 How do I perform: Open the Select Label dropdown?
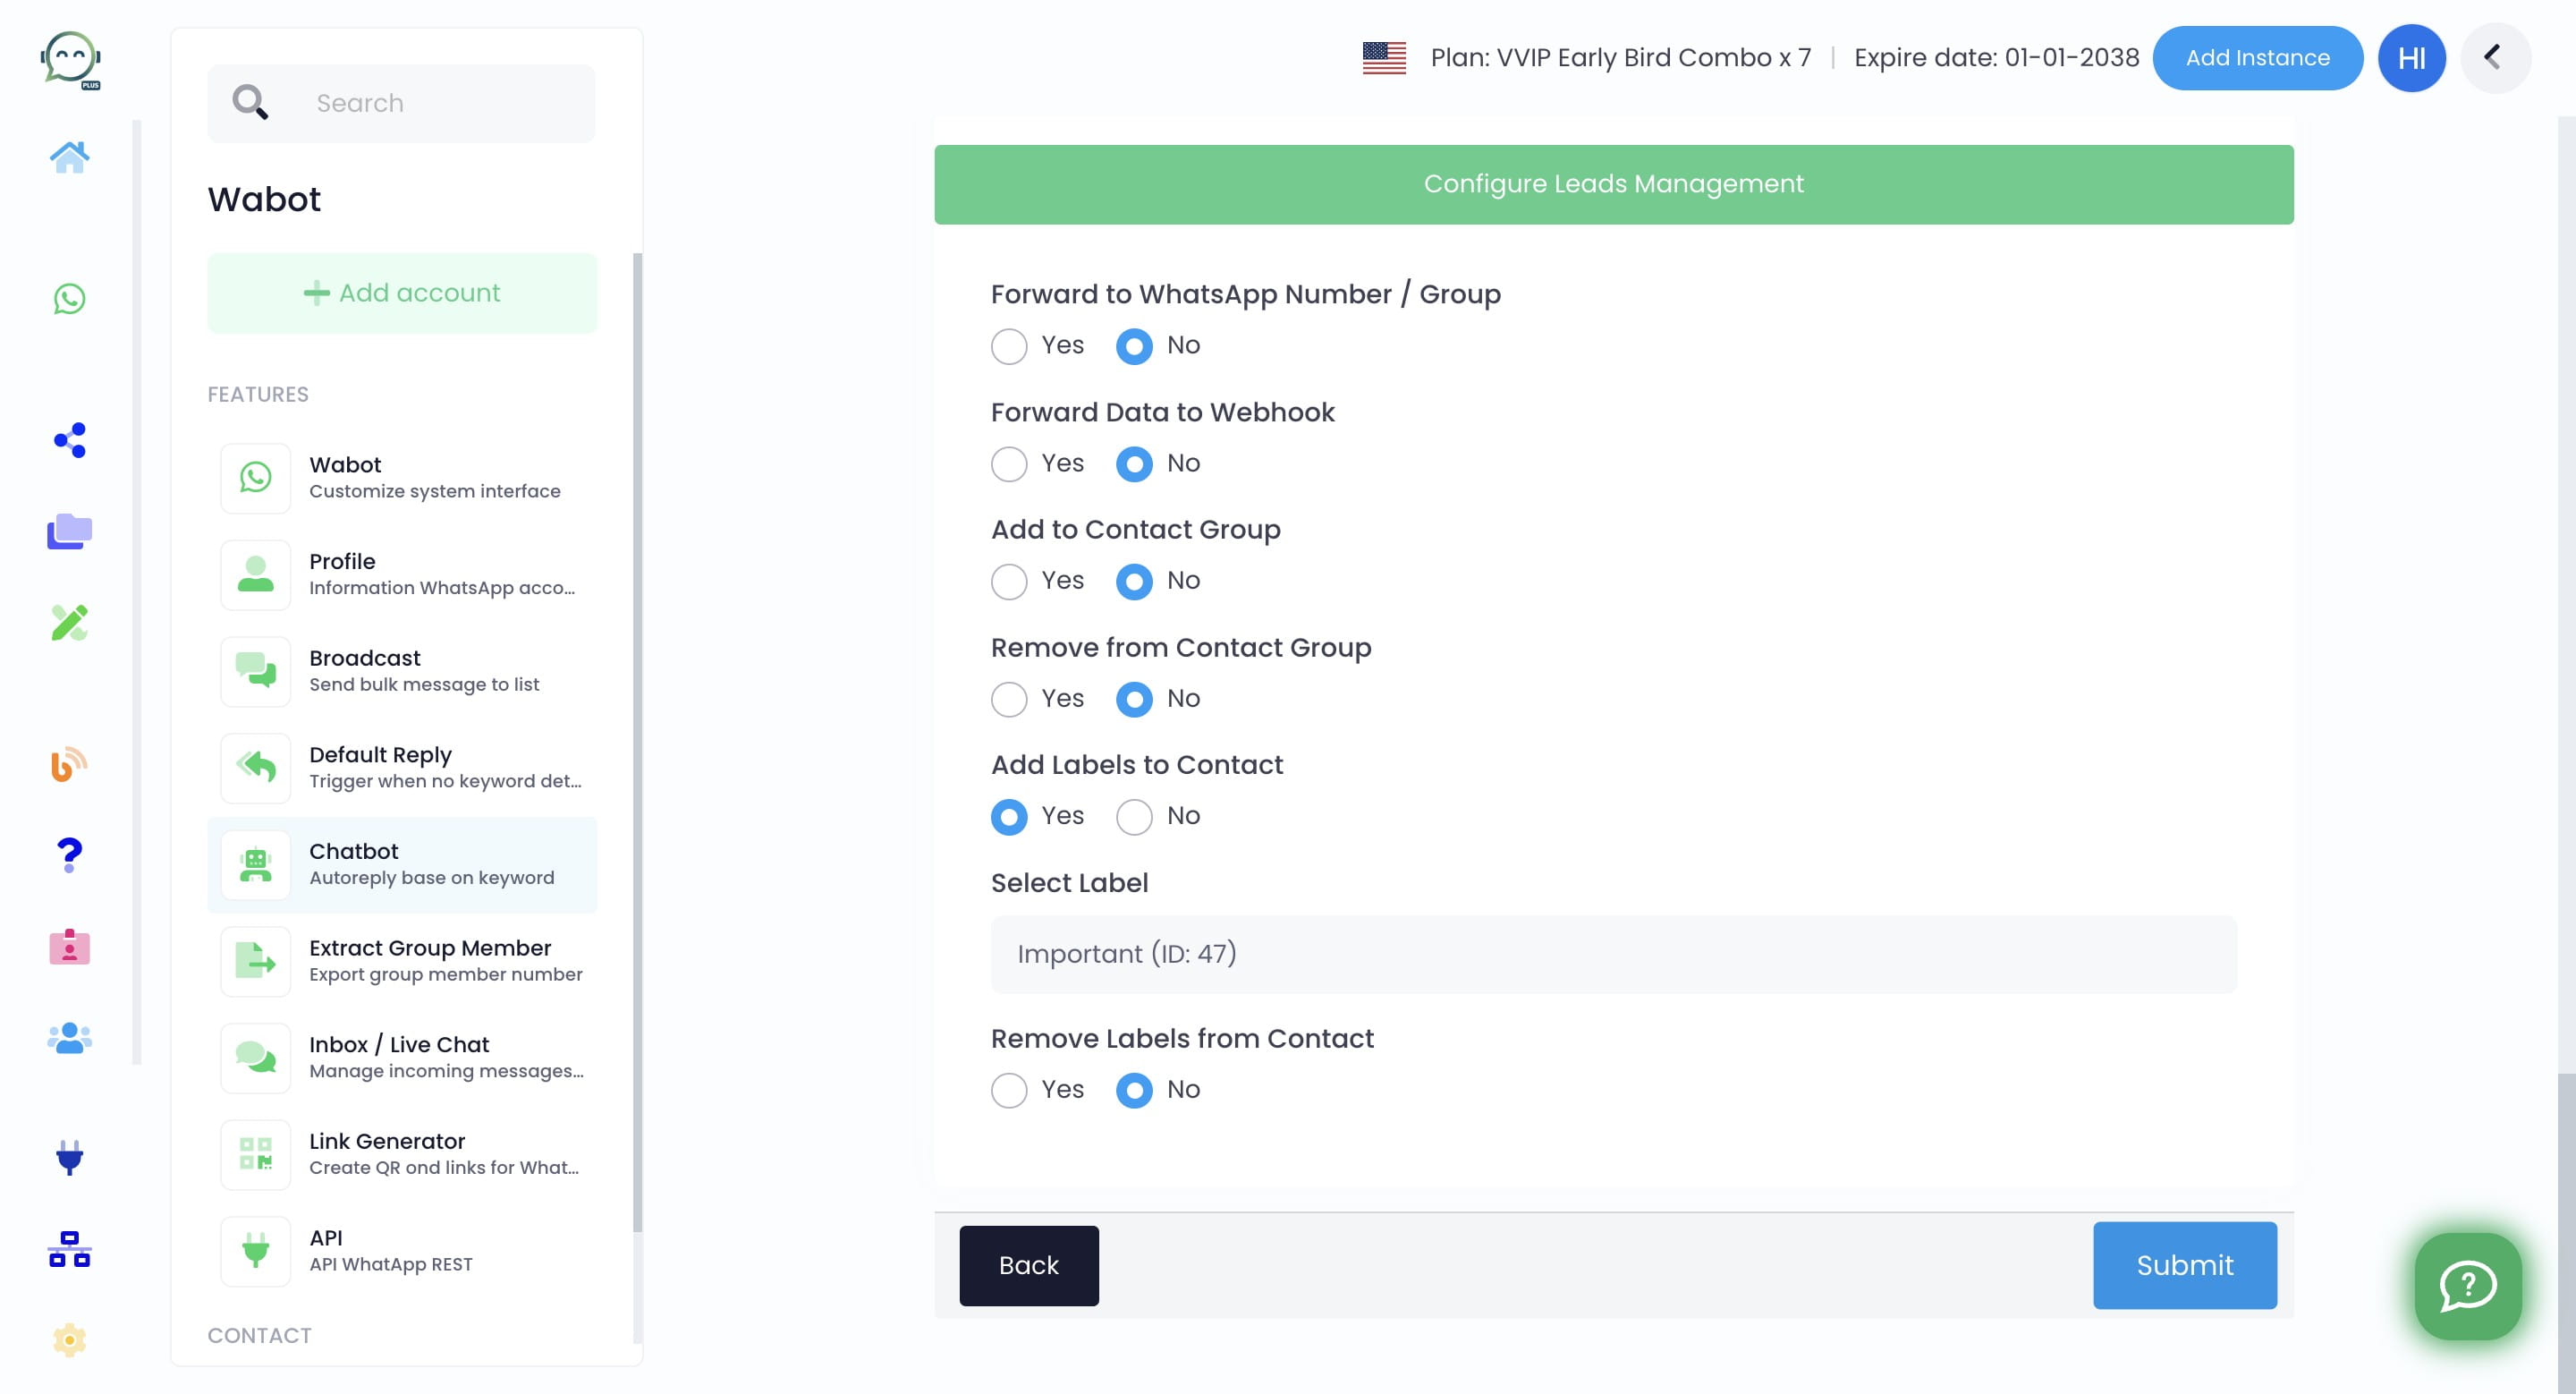[1613, 954]
